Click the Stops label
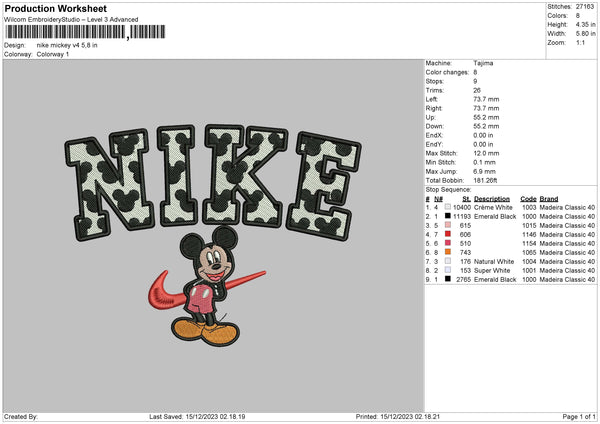This screenshot has width=600, height=424. coord(435,81)
